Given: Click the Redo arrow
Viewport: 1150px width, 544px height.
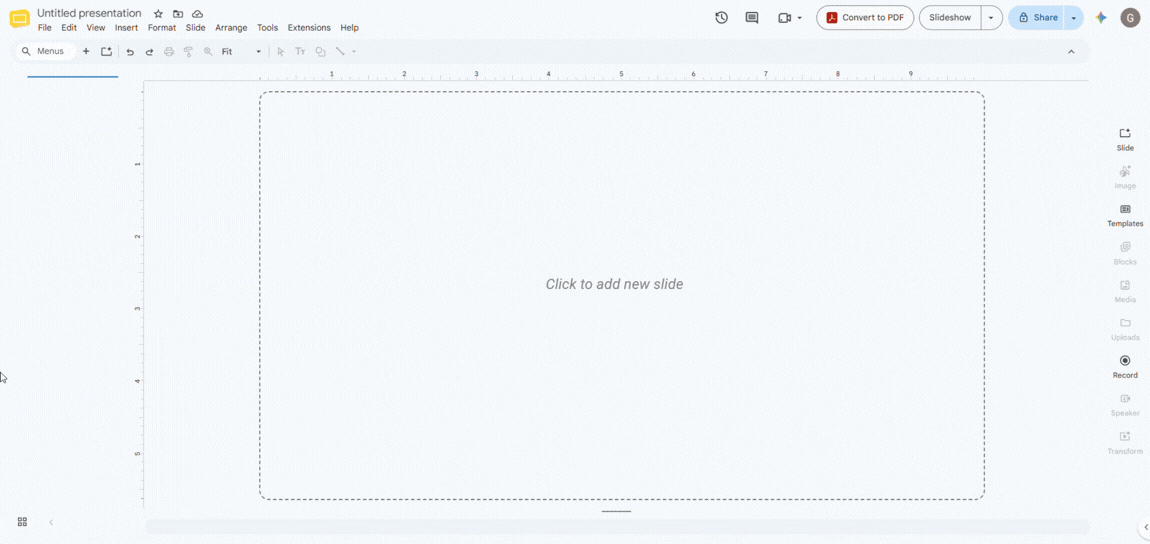Looking at the screenshot, I should coord(150,52).
